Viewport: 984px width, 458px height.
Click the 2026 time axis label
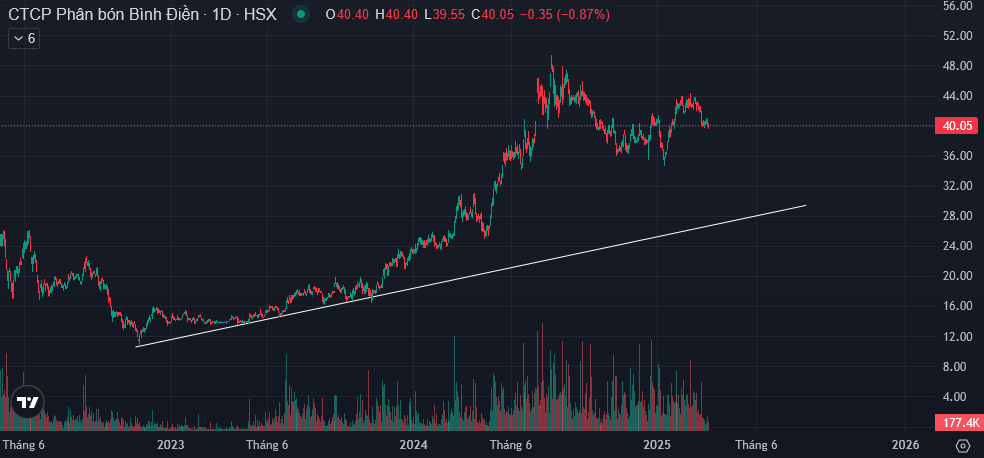[906, 445]
